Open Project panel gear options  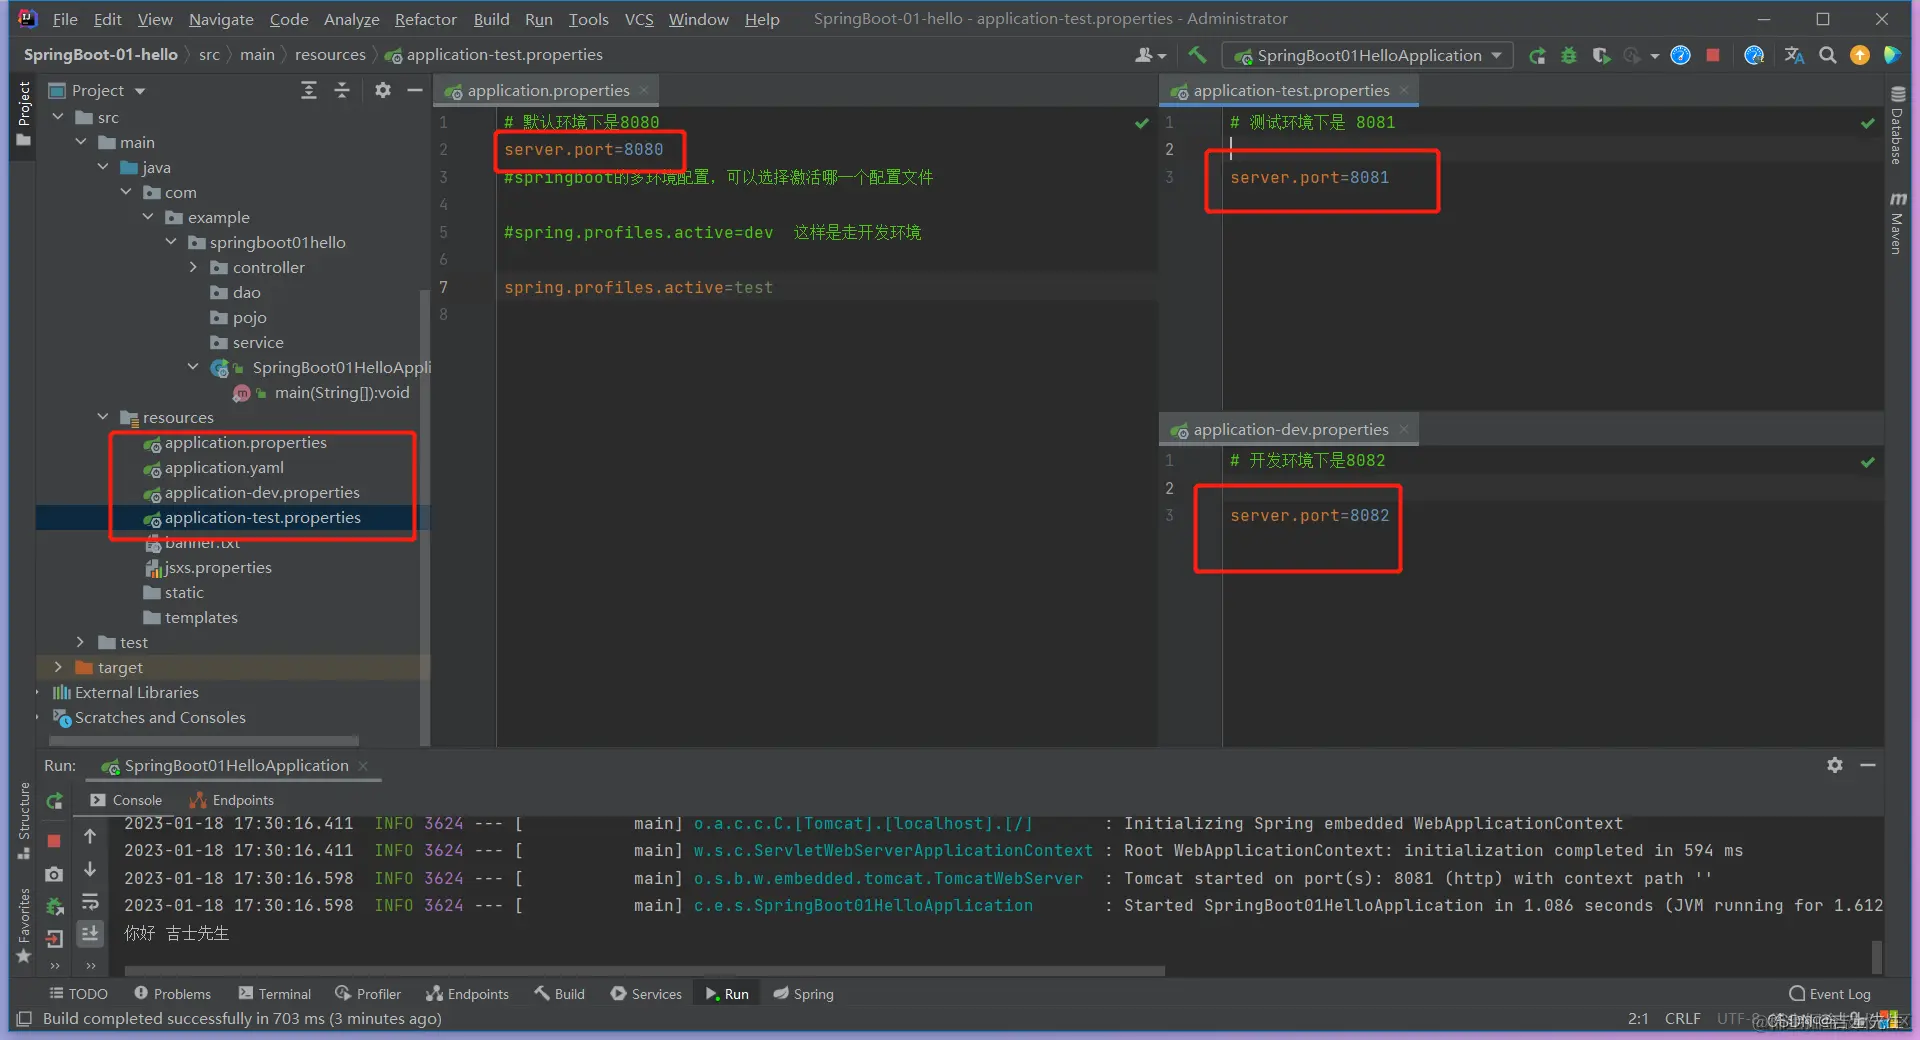[x=383, y=91]
